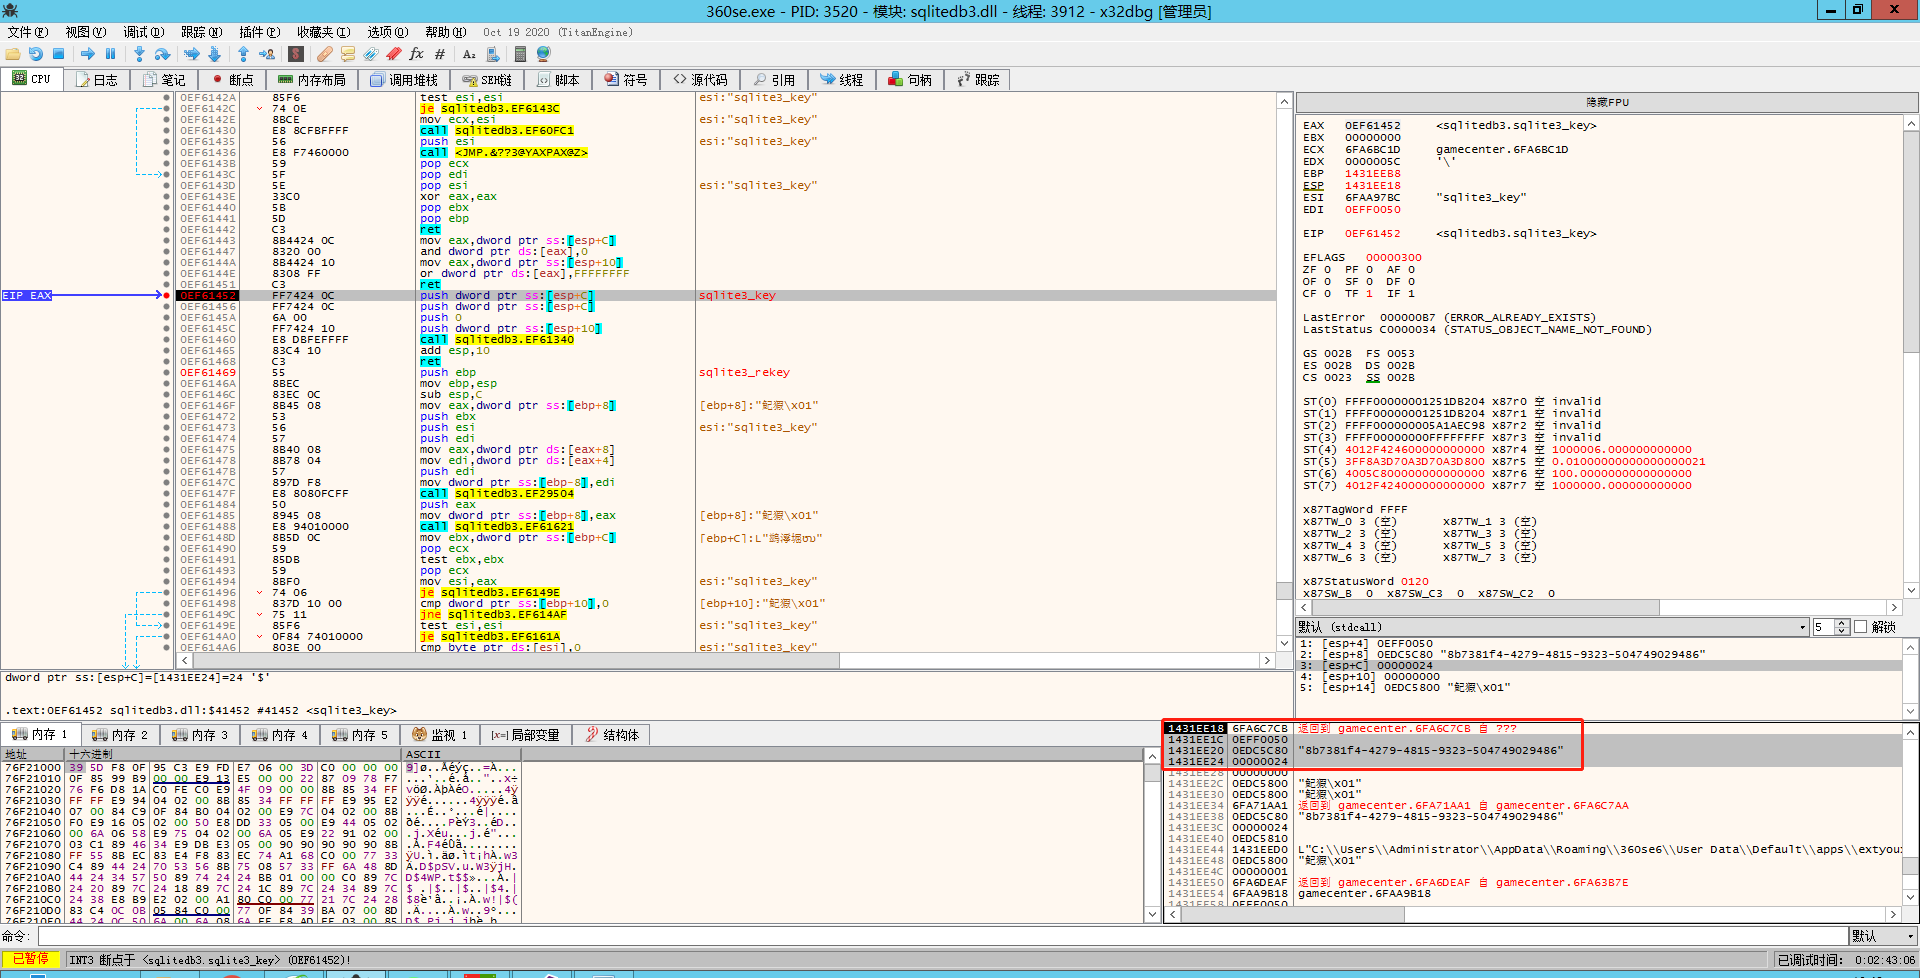Viewport: 1920px width, 978px height.
Task: Click the globe update icon
Action: 544,54
